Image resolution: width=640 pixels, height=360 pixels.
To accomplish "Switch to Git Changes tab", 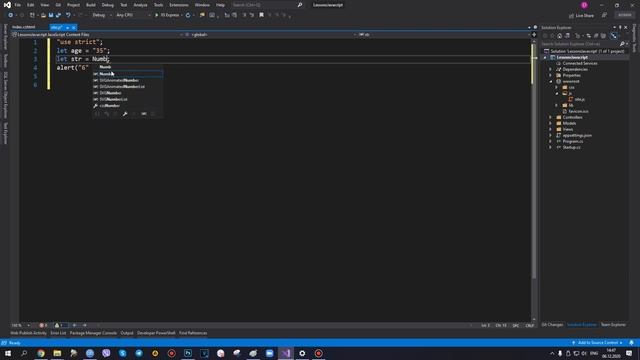I will [552, 325].
